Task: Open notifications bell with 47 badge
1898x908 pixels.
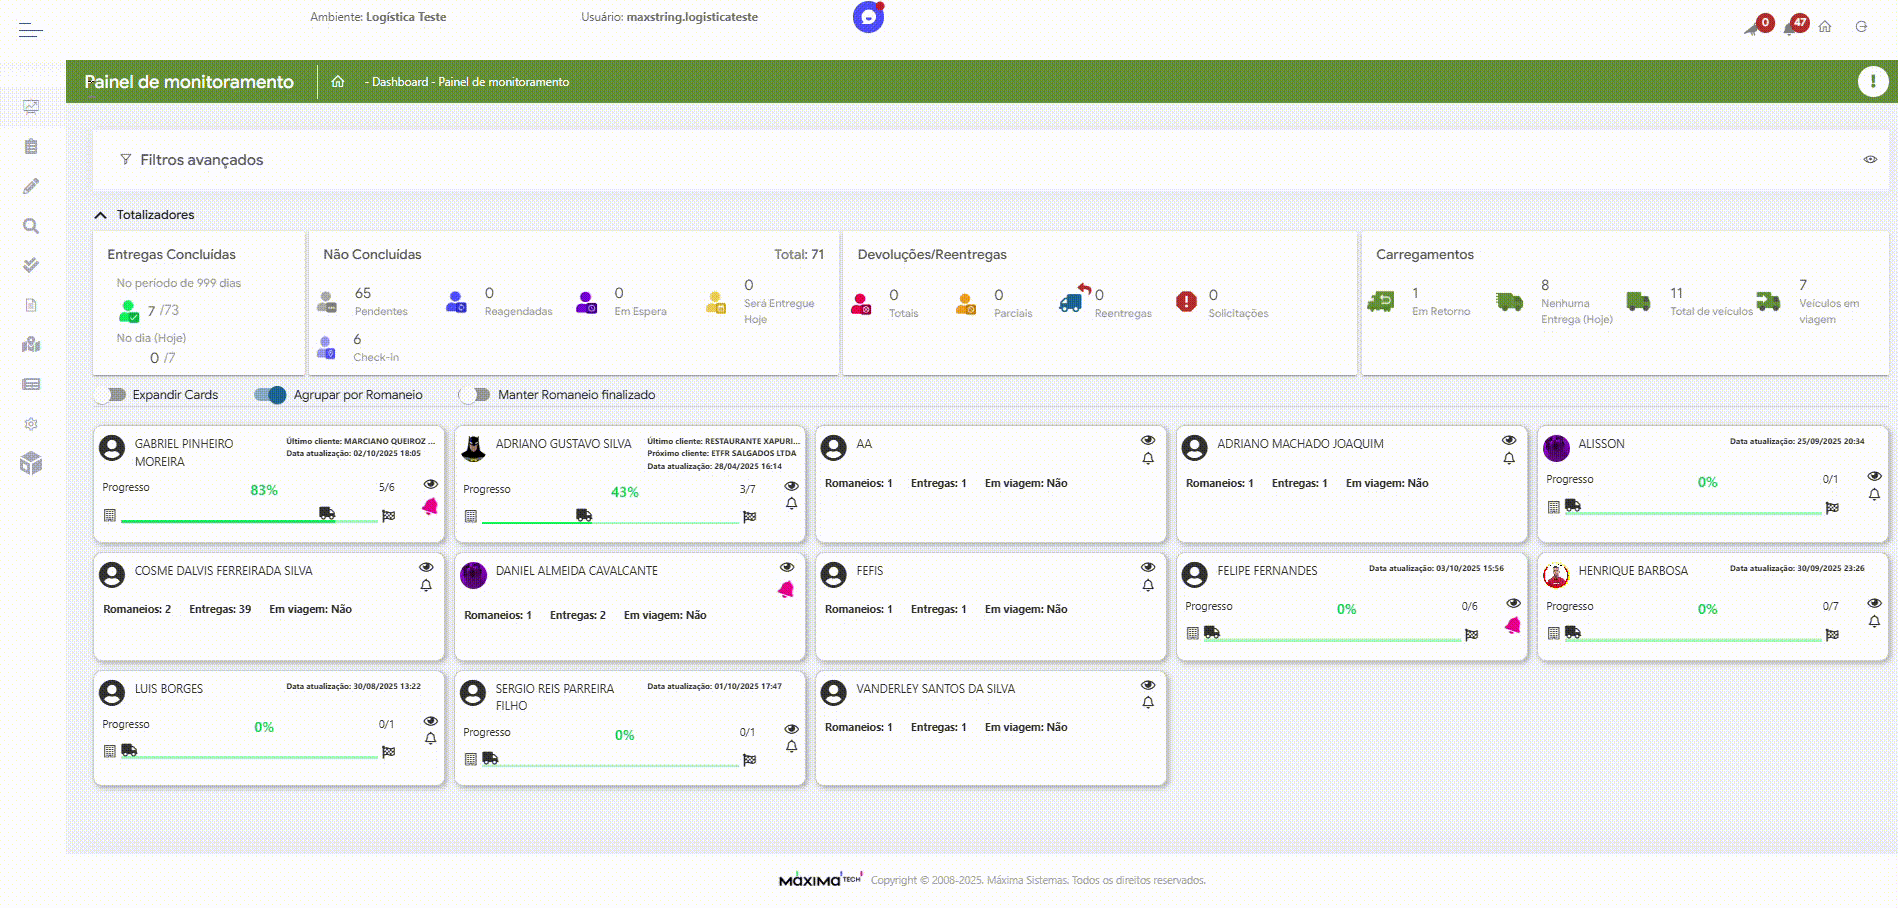Action: (x=1793, y=26)
